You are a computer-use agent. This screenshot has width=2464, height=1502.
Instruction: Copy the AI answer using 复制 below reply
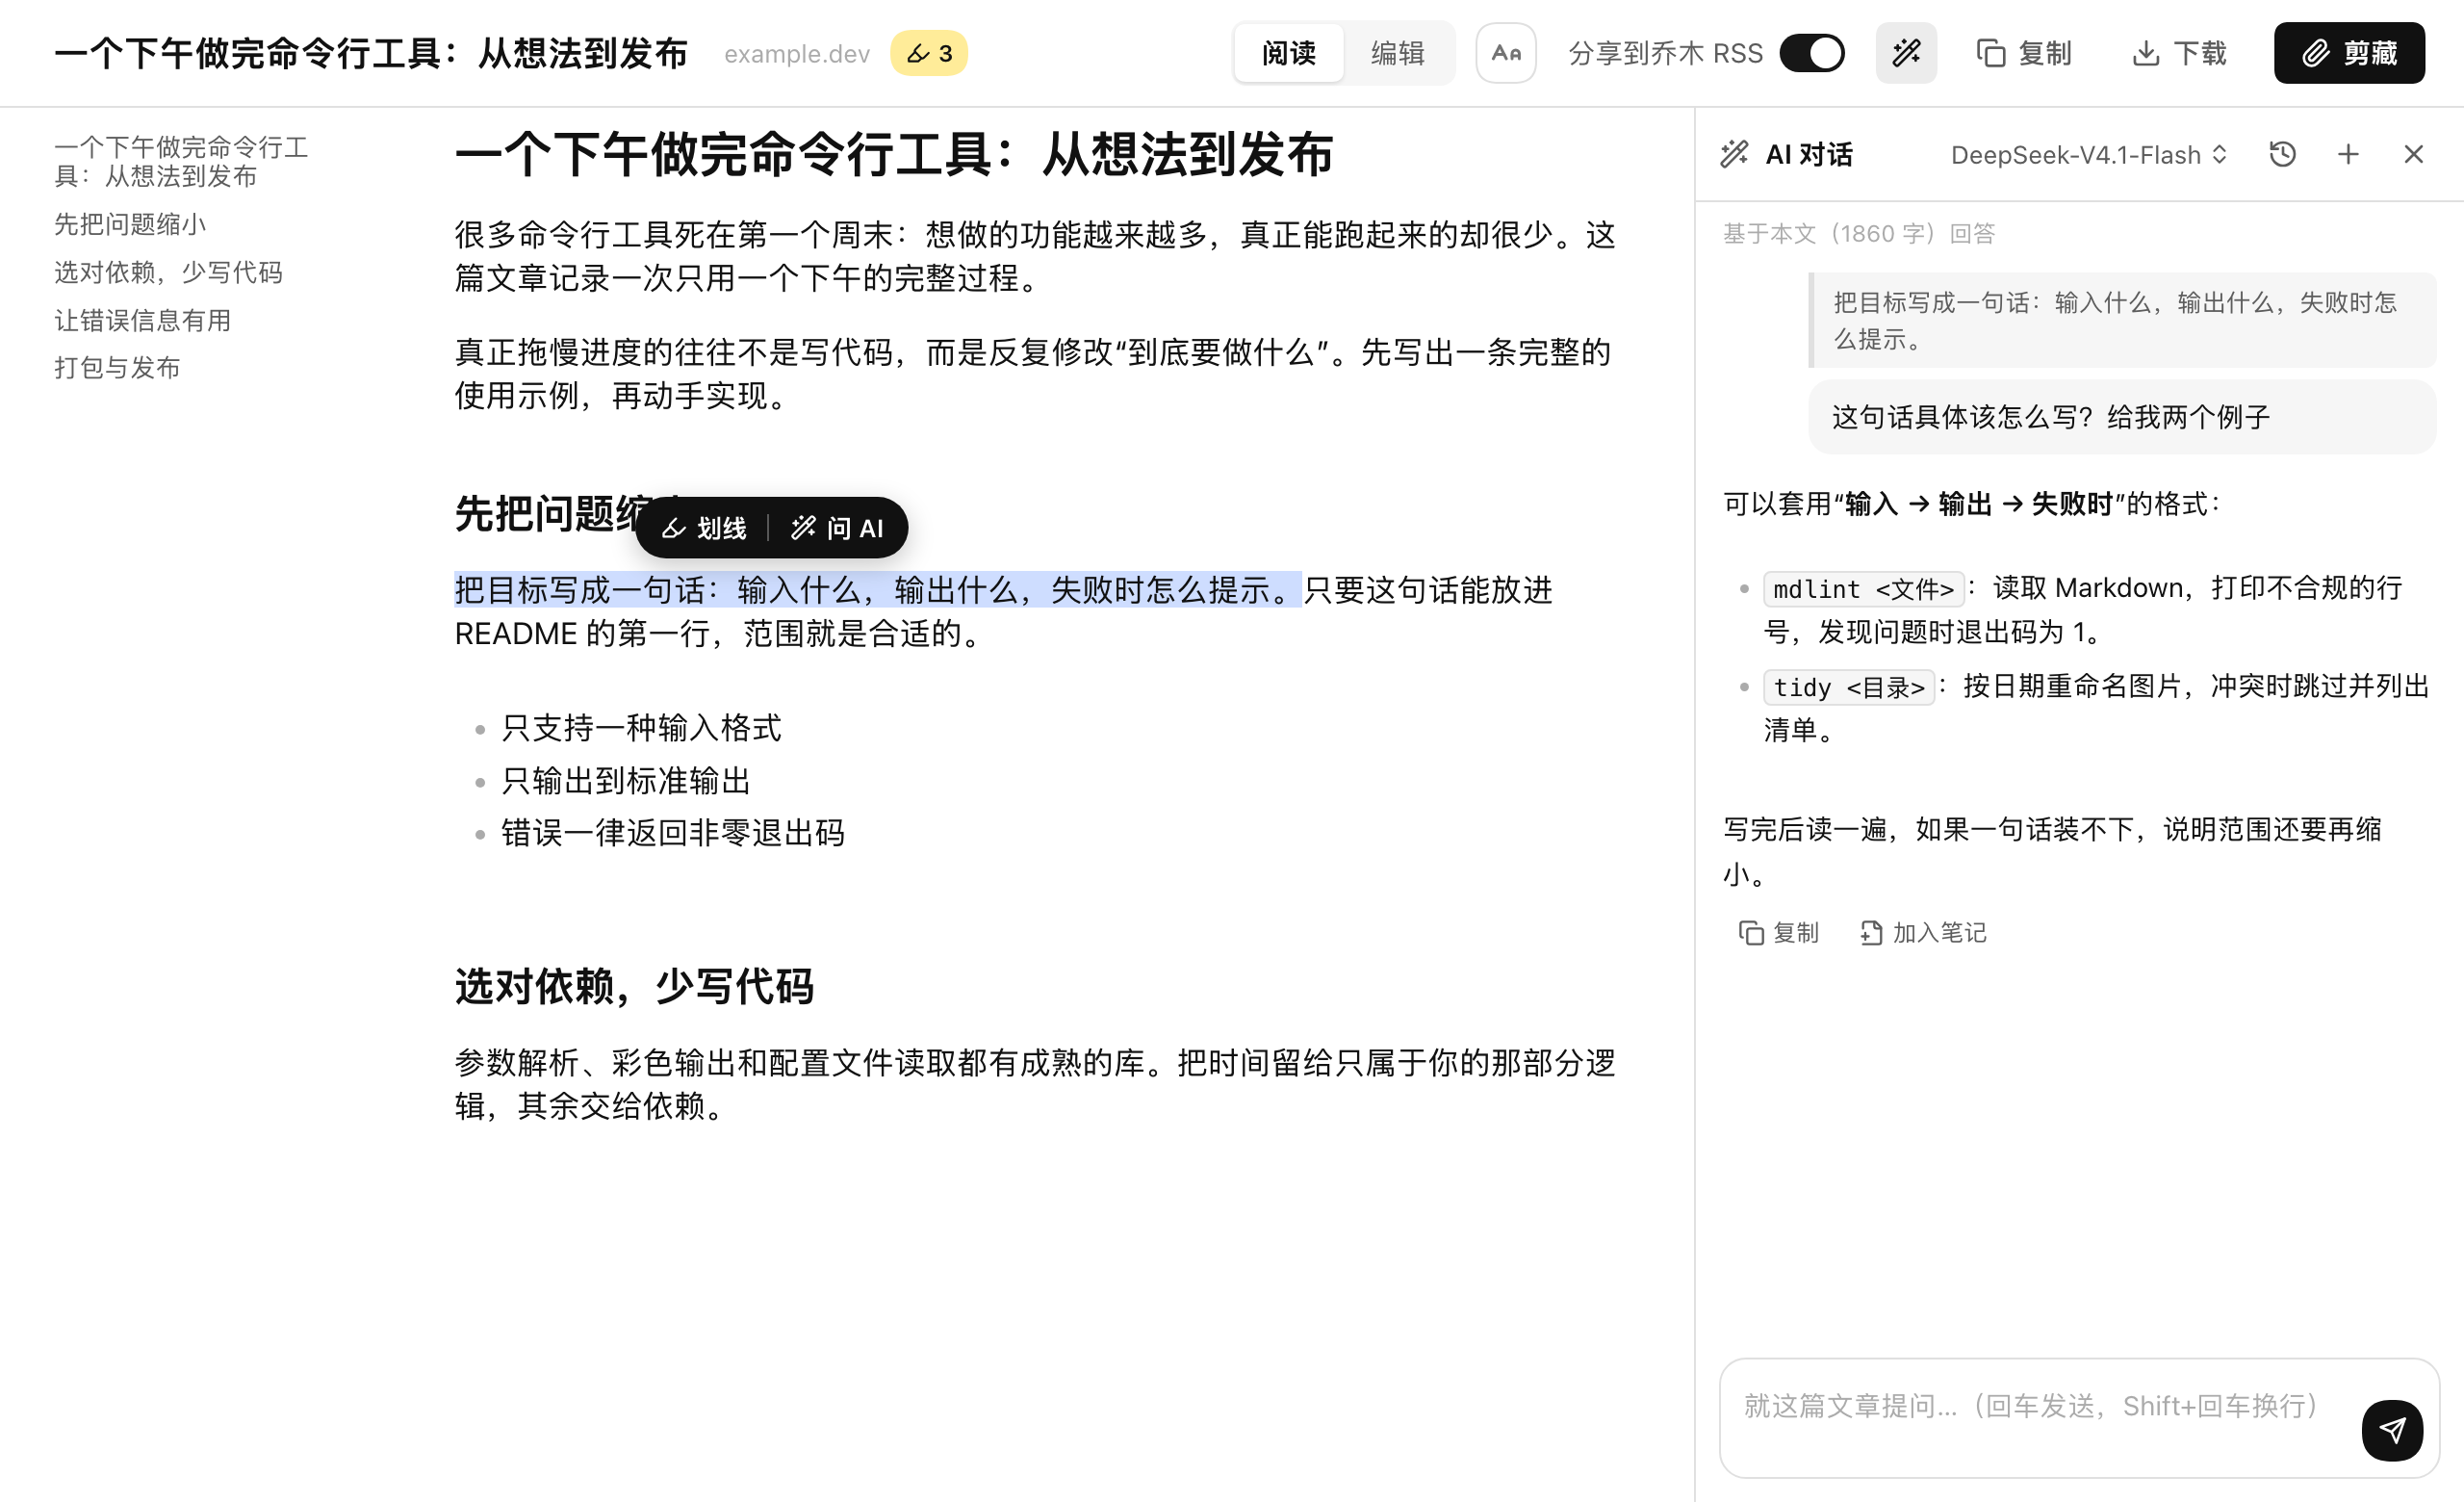tap(1778, 933)
